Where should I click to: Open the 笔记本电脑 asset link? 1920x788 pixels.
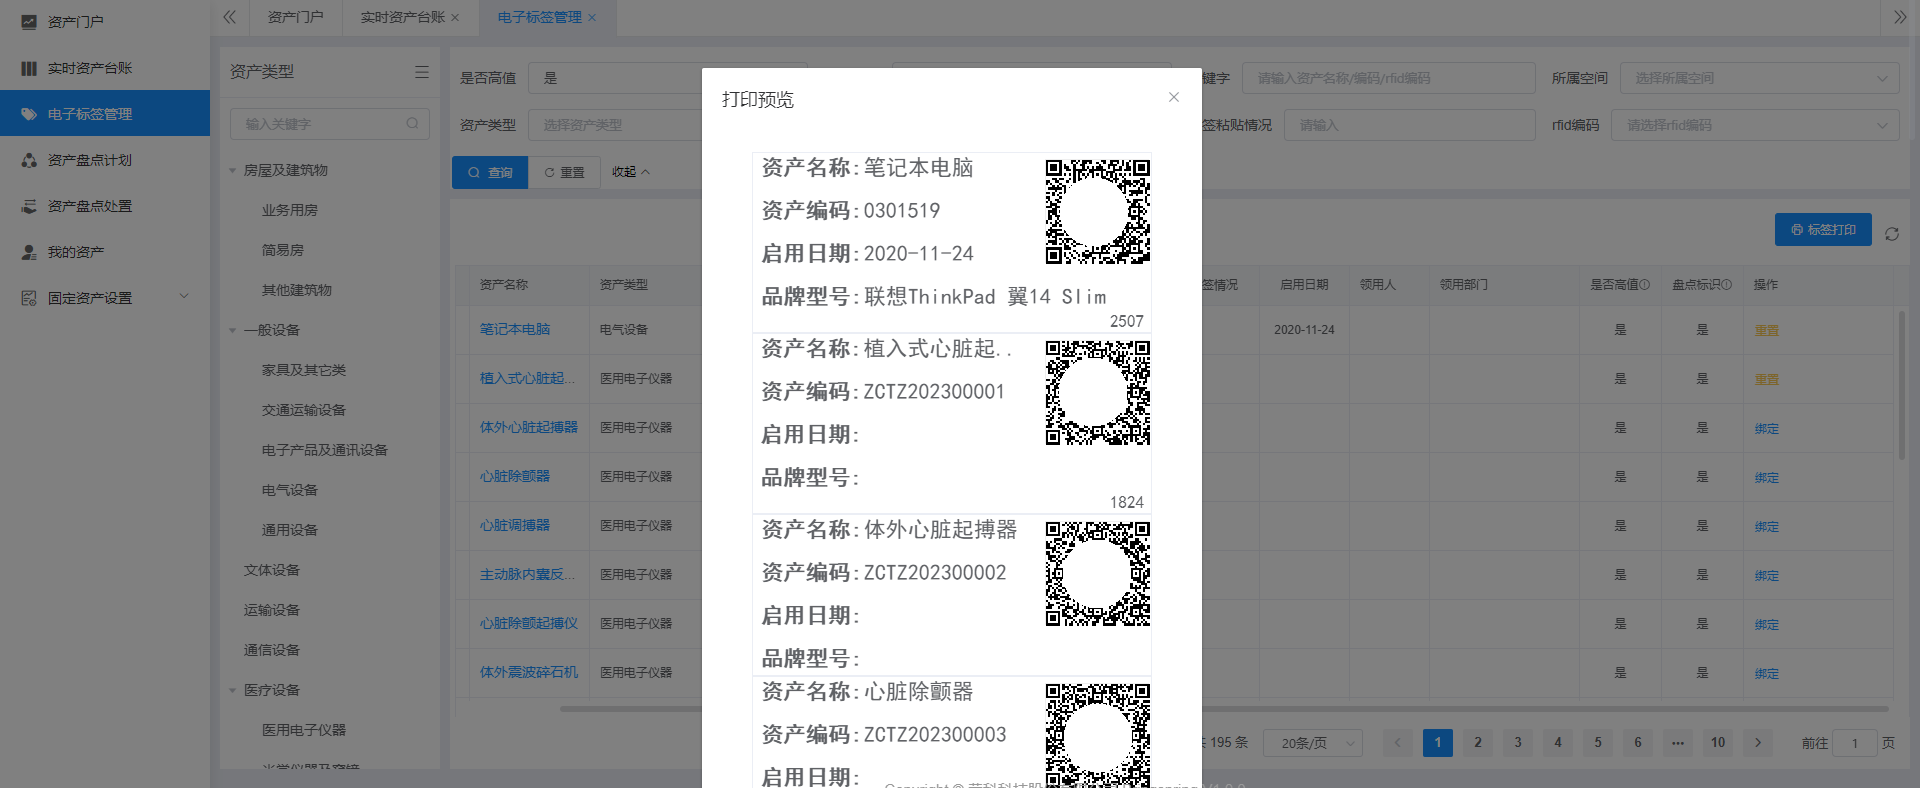514,329
